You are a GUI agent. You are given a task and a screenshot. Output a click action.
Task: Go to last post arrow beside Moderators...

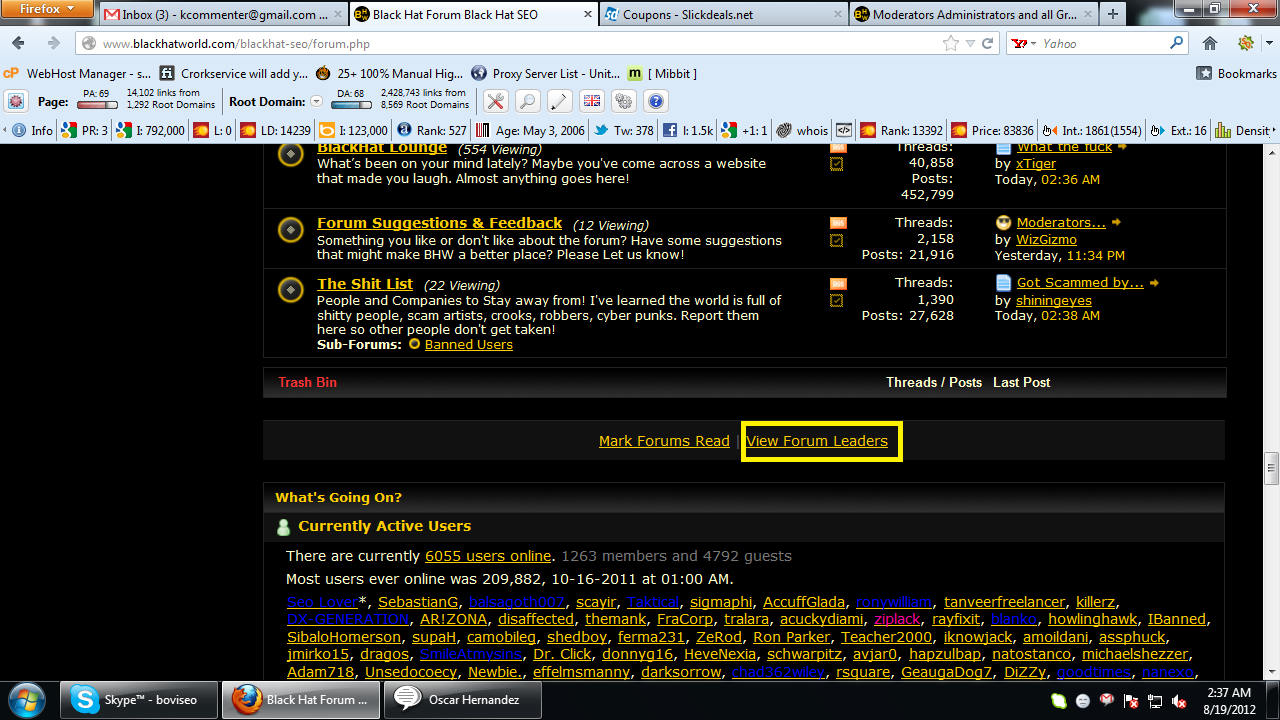click(1116, 222)
